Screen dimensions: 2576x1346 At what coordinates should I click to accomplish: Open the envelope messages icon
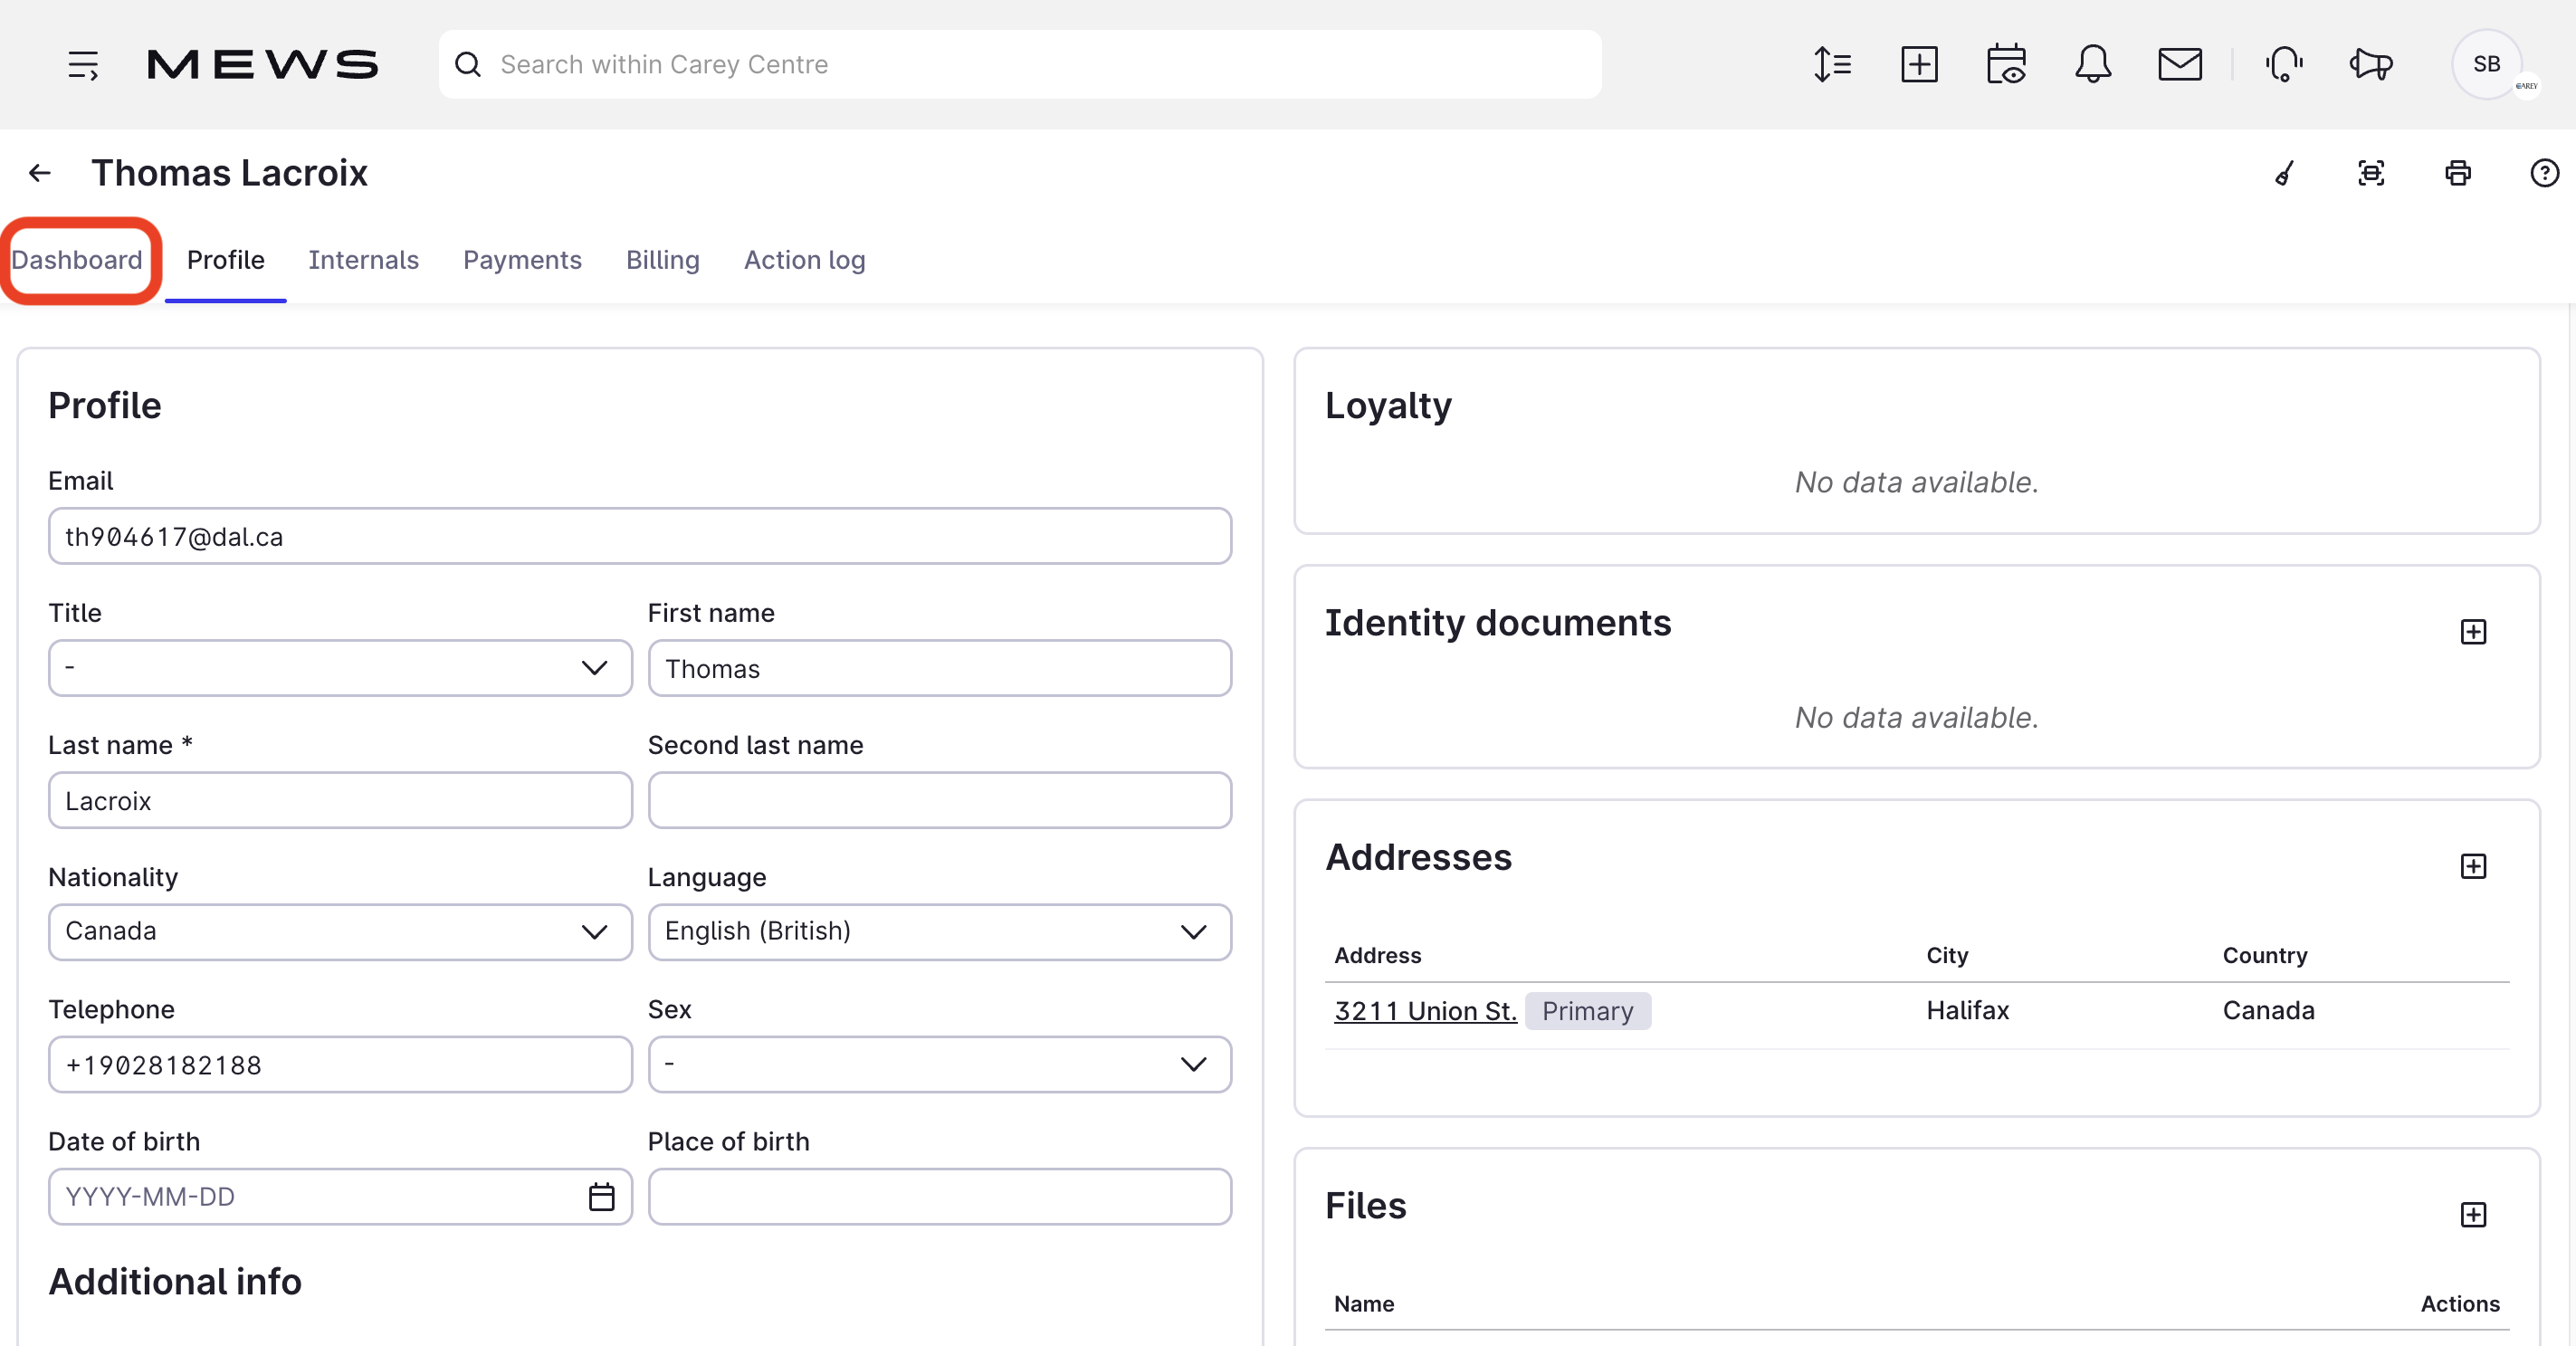point(2179,65)
